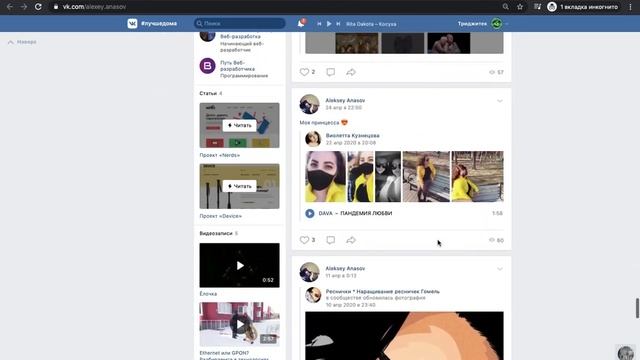Open the Видеозаписи section header
Screen dimensions: 640x360
click(218, 233)
